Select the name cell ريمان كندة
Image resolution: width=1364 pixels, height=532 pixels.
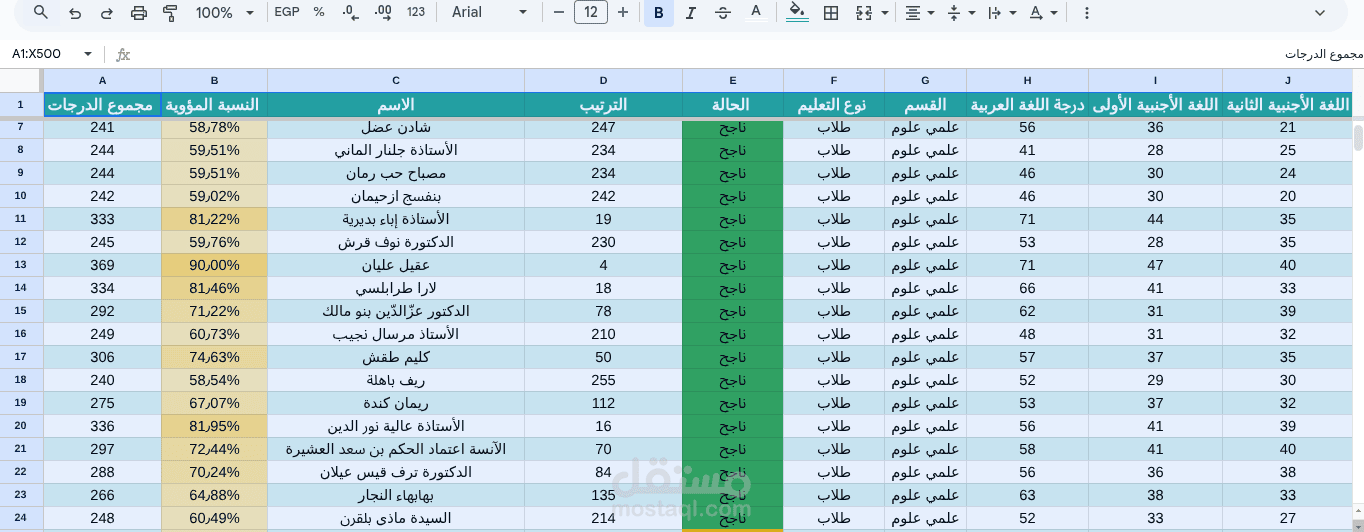[x=396, y=403]
